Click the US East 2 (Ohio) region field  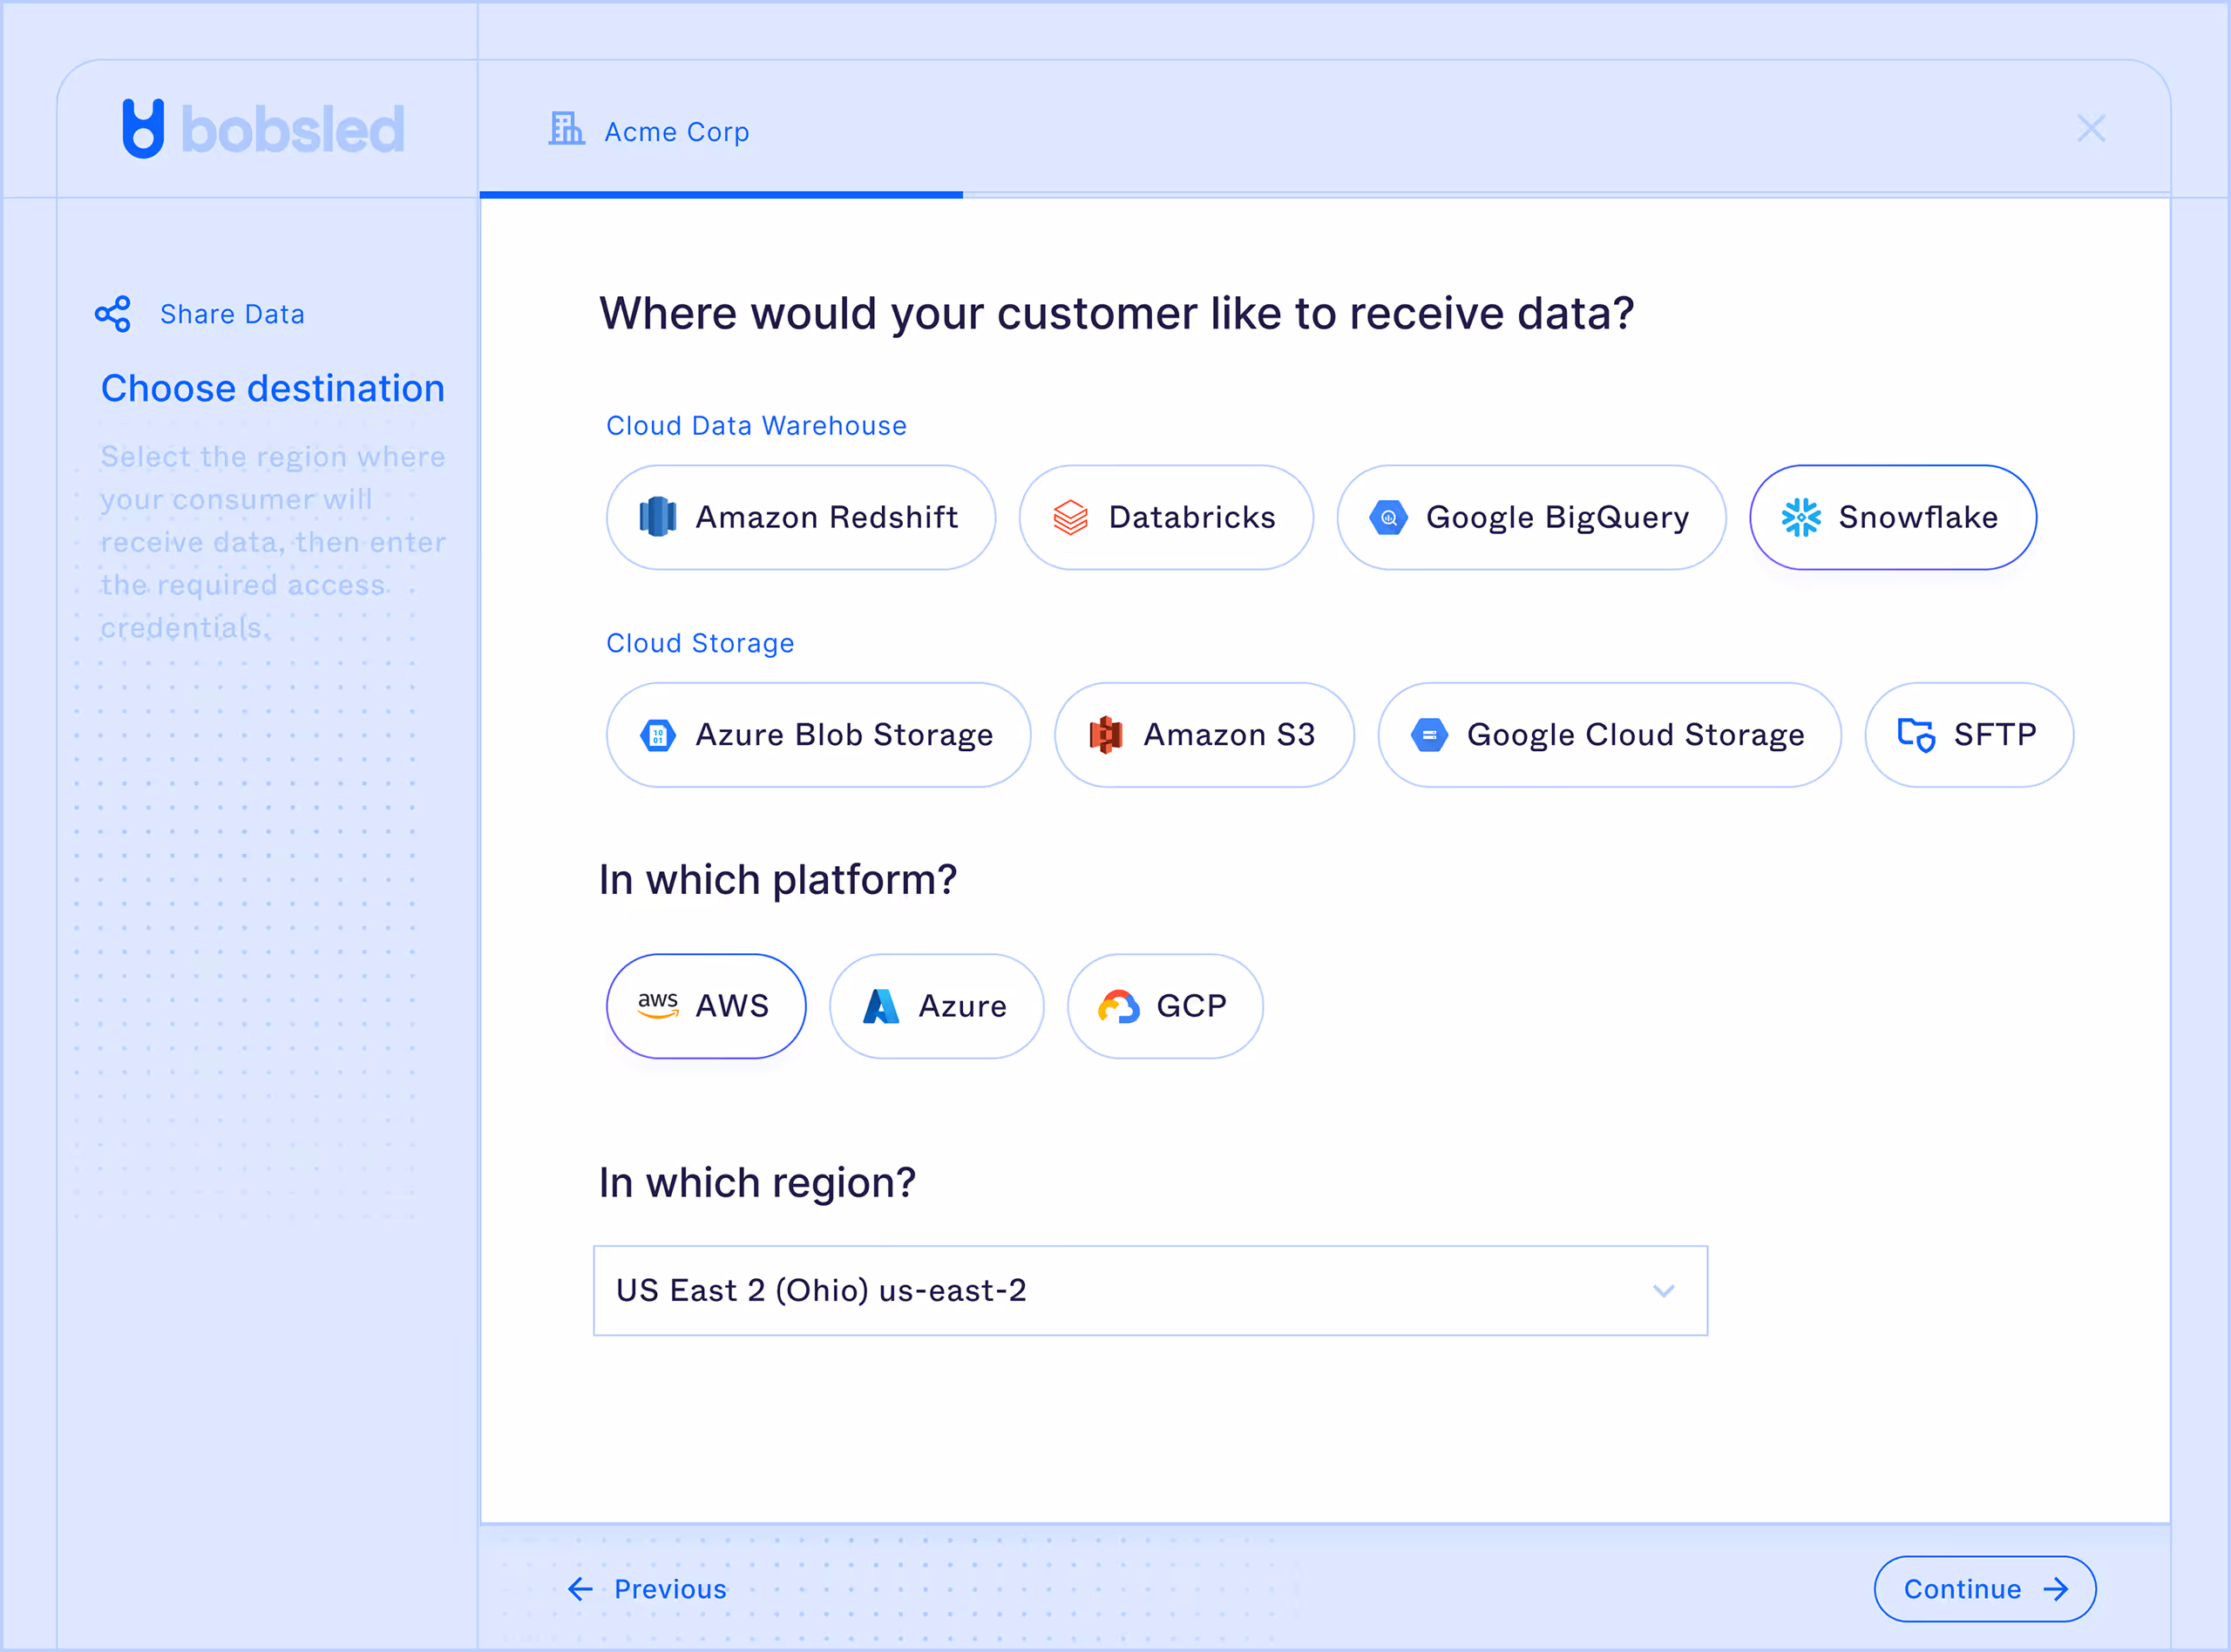pyautogui.click(x=1100, y=1291)
